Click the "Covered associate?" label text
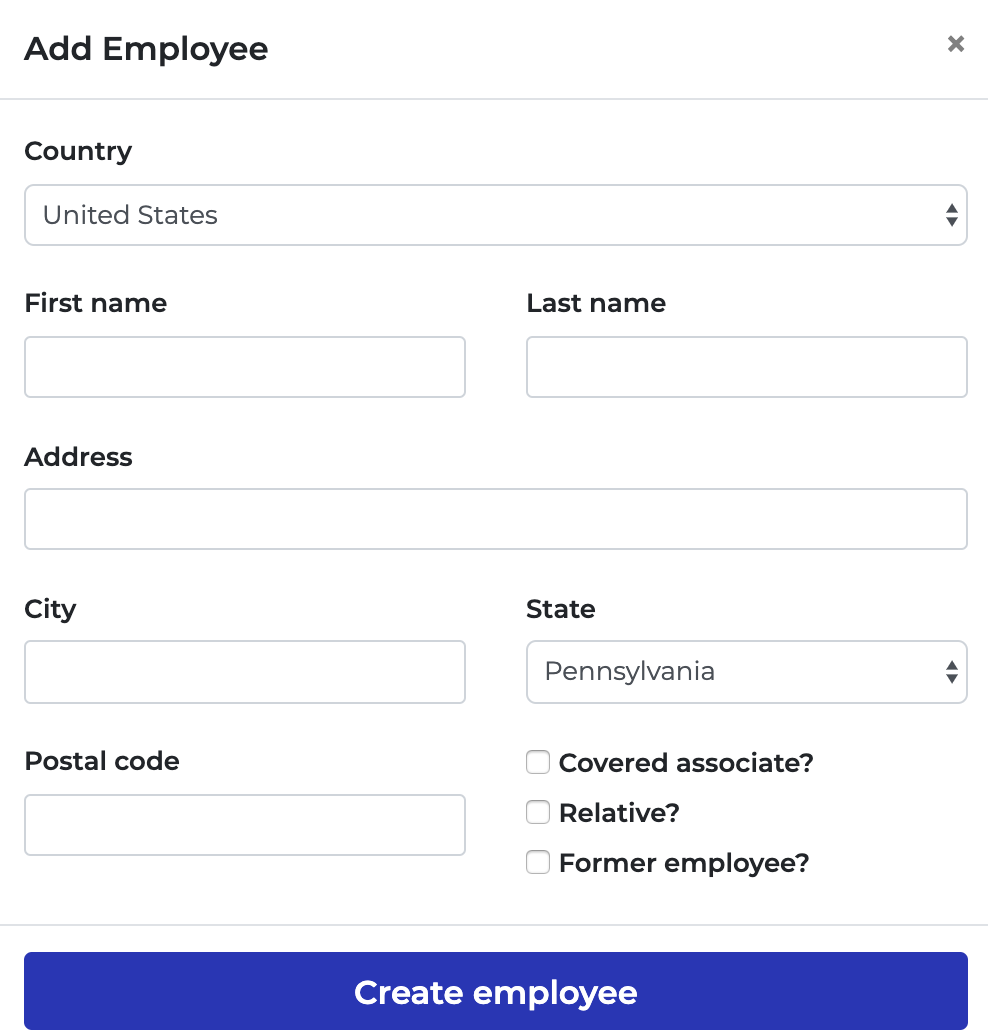The image size is (988, 1036). 686,763
